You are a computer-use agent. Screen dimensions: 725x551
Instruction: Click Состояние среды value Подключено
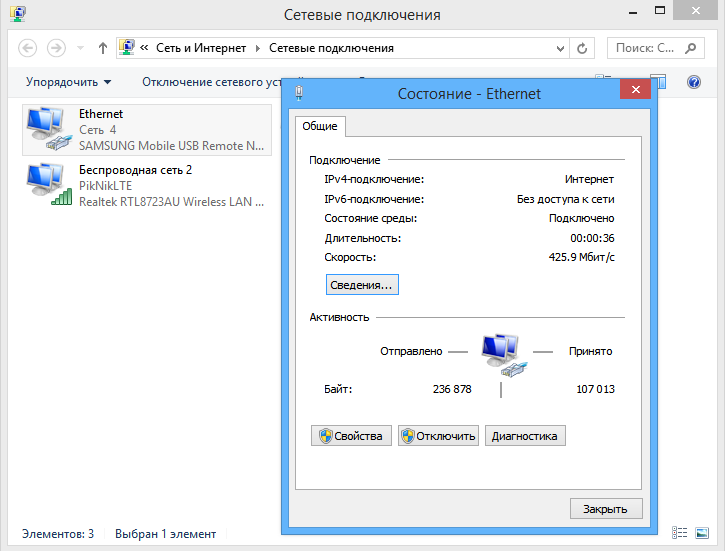[582, 218]
